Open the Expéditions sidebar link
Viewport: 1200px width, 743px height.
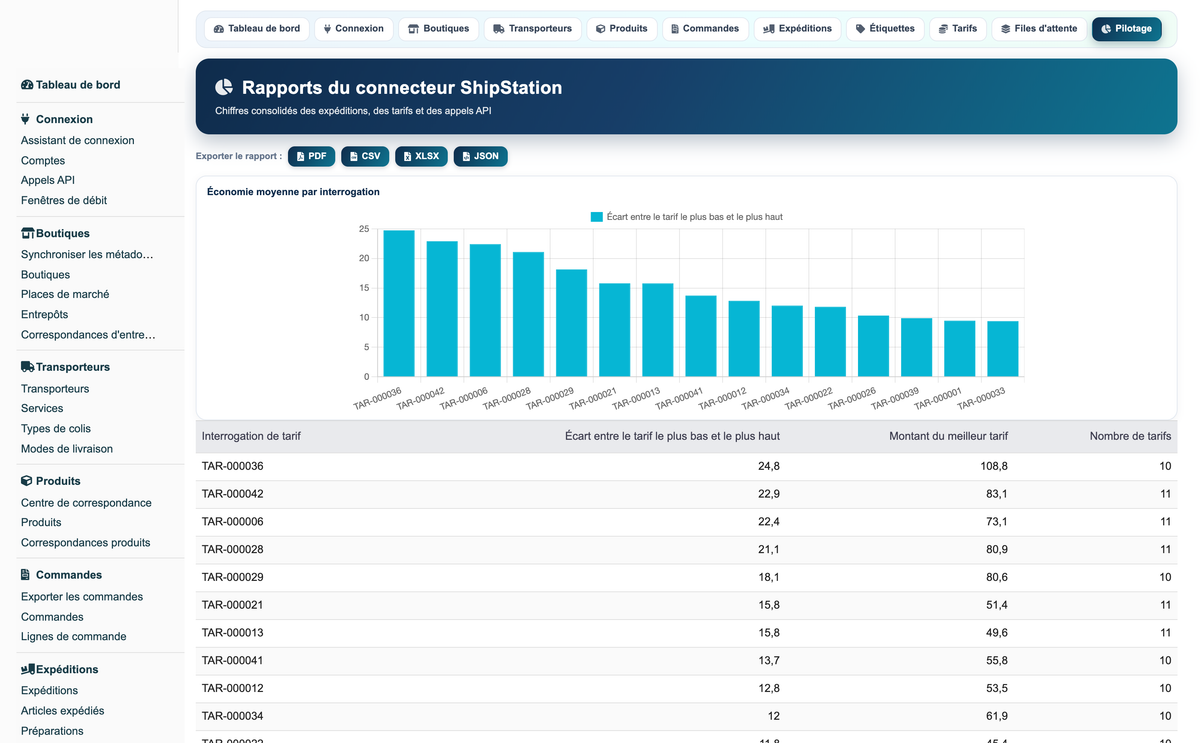(x=49, y=691)
